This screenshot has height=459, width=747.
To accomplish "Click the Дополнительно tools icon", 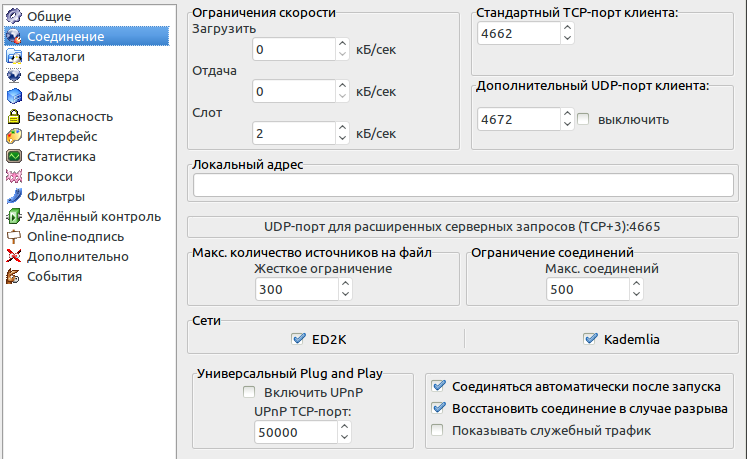I will [14, 256].
